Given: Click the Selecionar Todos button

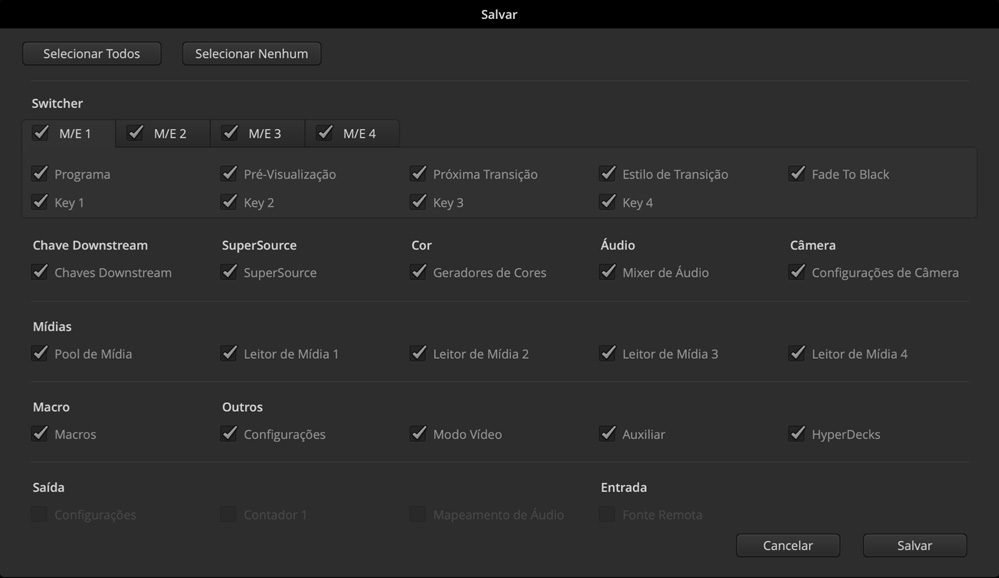Looking at the screenshot, I should click(x=91, y=54).
